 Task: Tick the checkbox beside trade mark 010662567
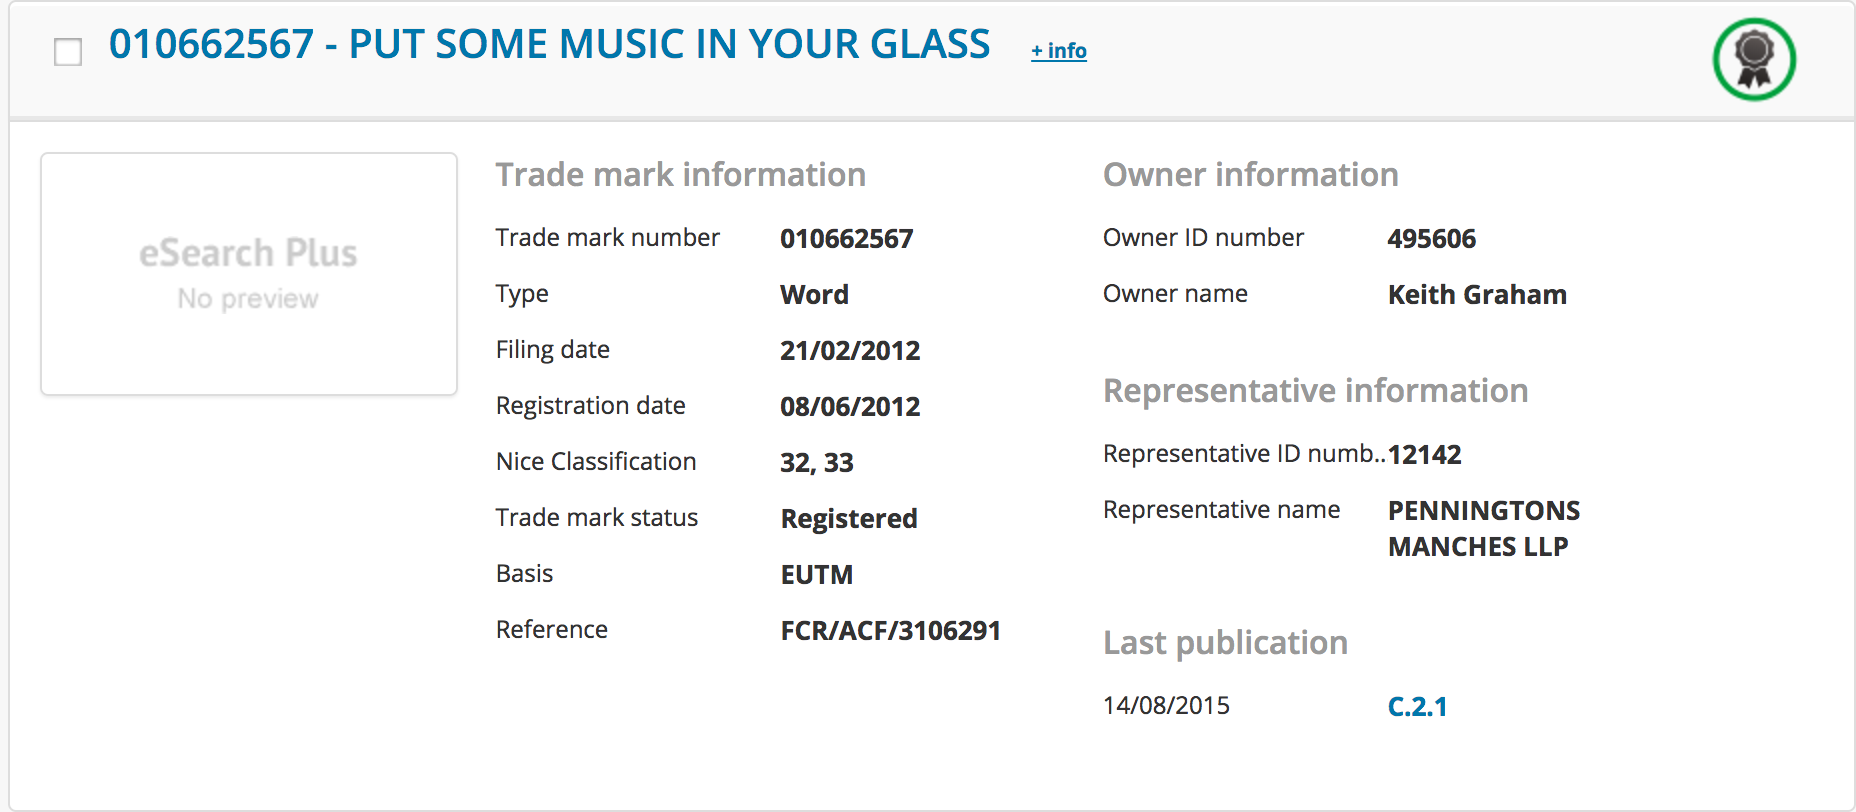(68, 52)
